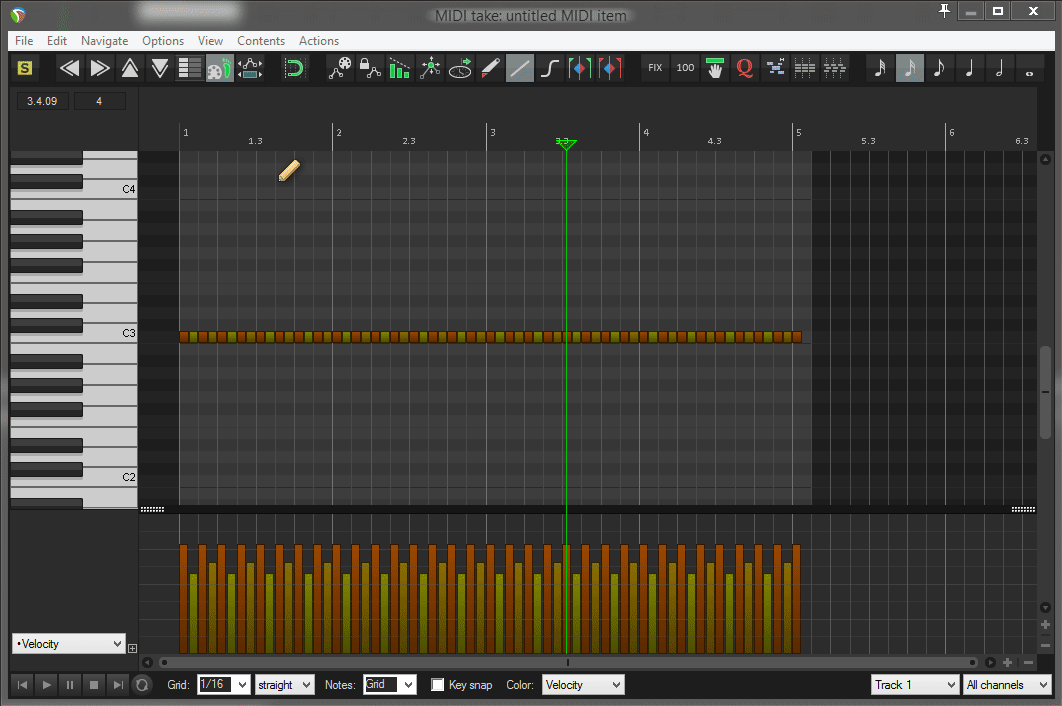Toggle the repeat loop playback button
Viewport: 1062px width, 706px height.
[x=142, y=685]
